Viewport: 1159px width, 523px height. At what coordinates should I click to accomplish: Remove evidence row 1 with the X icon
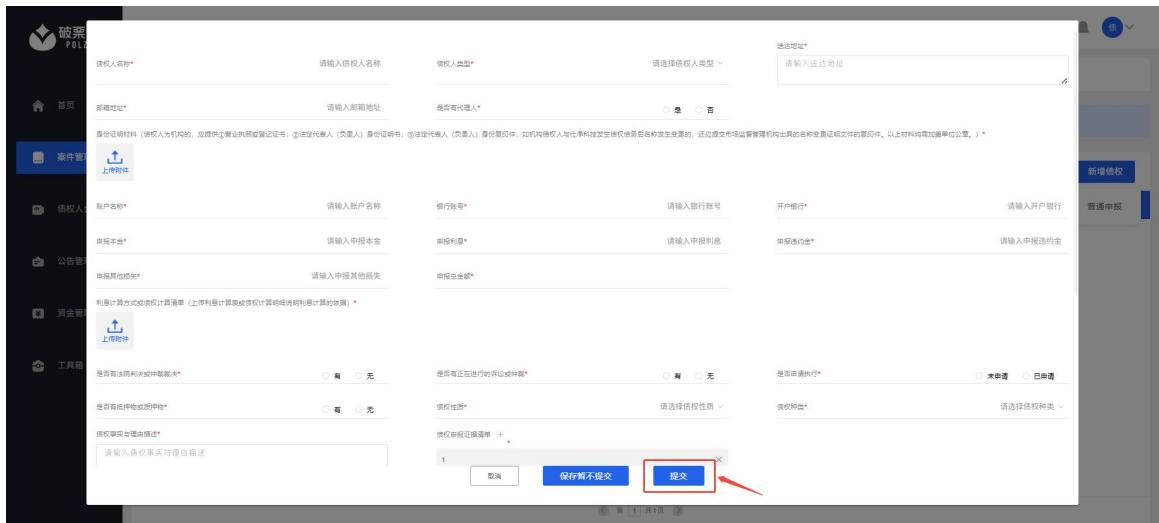pos(718,459)
